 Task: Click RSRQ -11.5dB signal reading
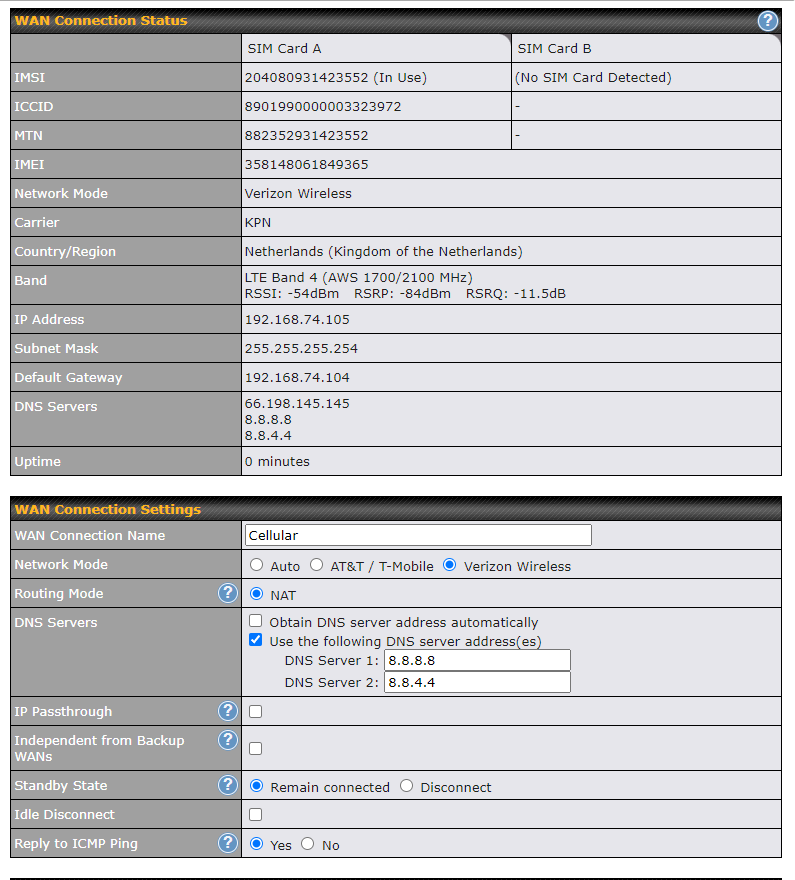[516, 294]
